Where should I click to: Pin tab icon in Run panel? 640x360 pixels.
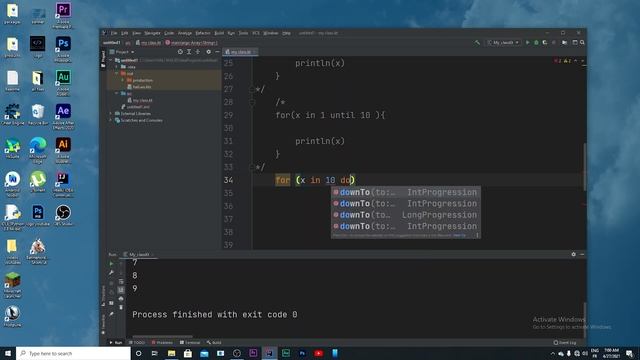click(111, 314)
